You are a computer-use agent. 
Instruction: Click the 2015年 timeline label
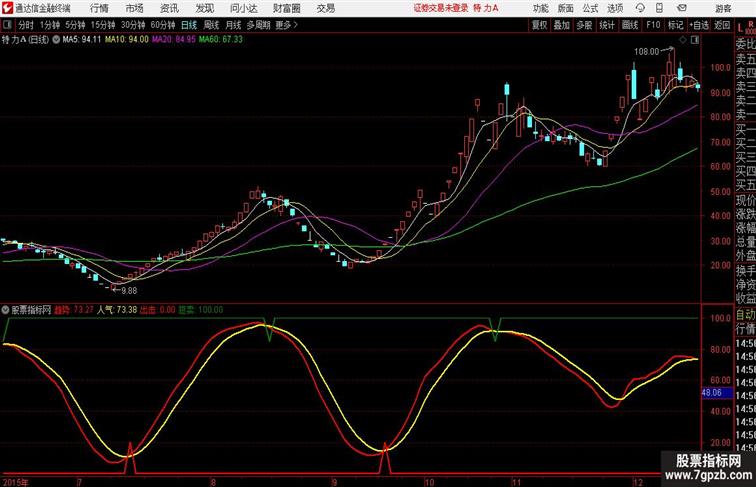[x=15, y=482]
